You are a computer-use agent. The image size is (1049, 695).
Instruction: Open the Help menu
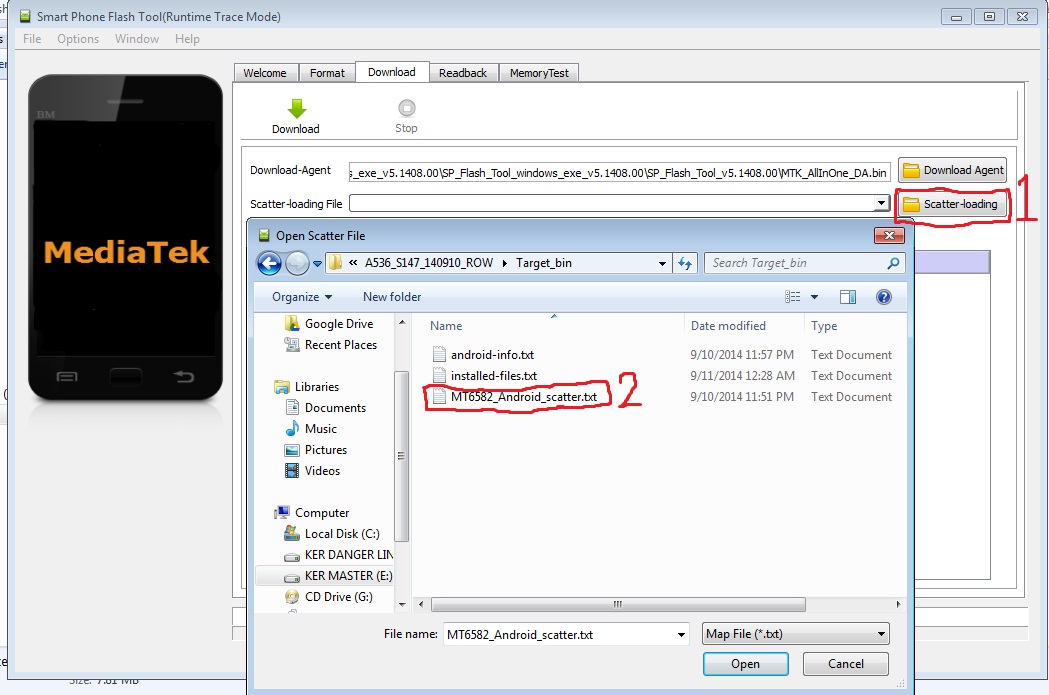(187, 39)
